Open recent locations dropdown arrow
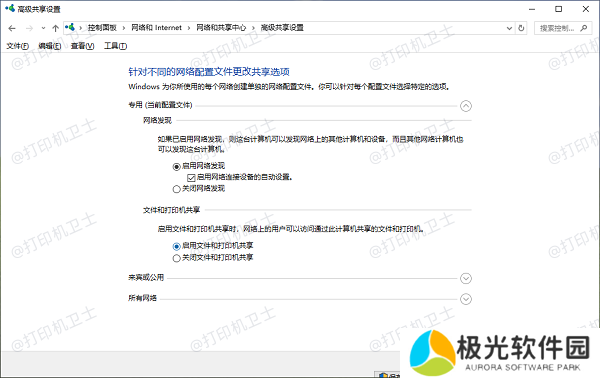Viewport: 600px width, 378px height. click(x=43, y=28)
